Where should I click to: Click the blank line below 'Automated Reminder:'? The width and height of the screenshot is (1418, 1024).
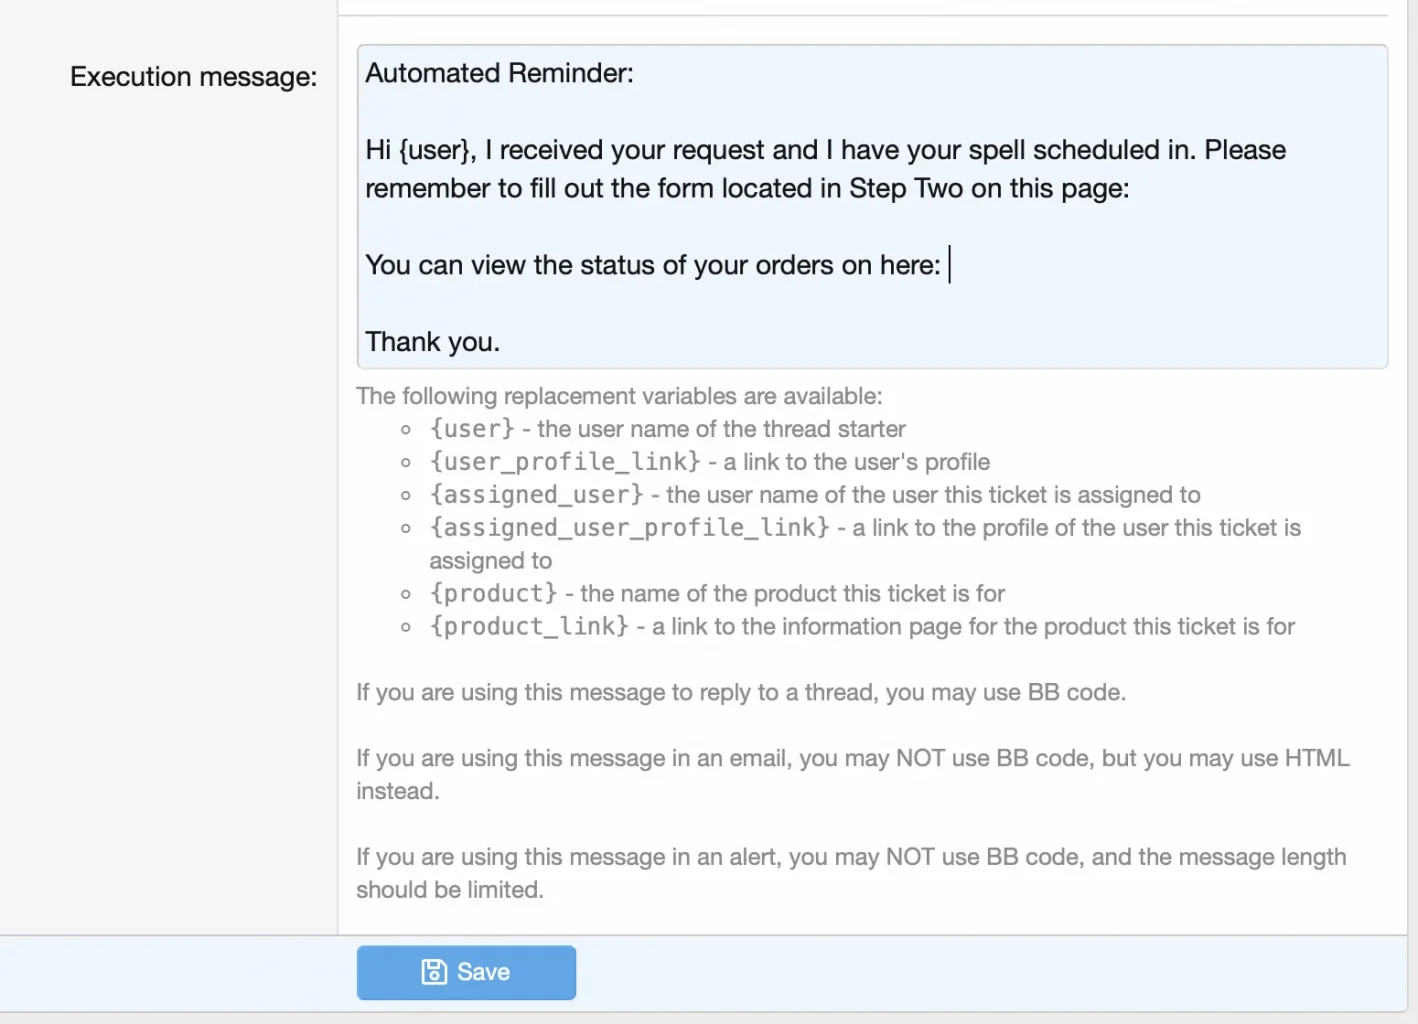tap(872, 112)
